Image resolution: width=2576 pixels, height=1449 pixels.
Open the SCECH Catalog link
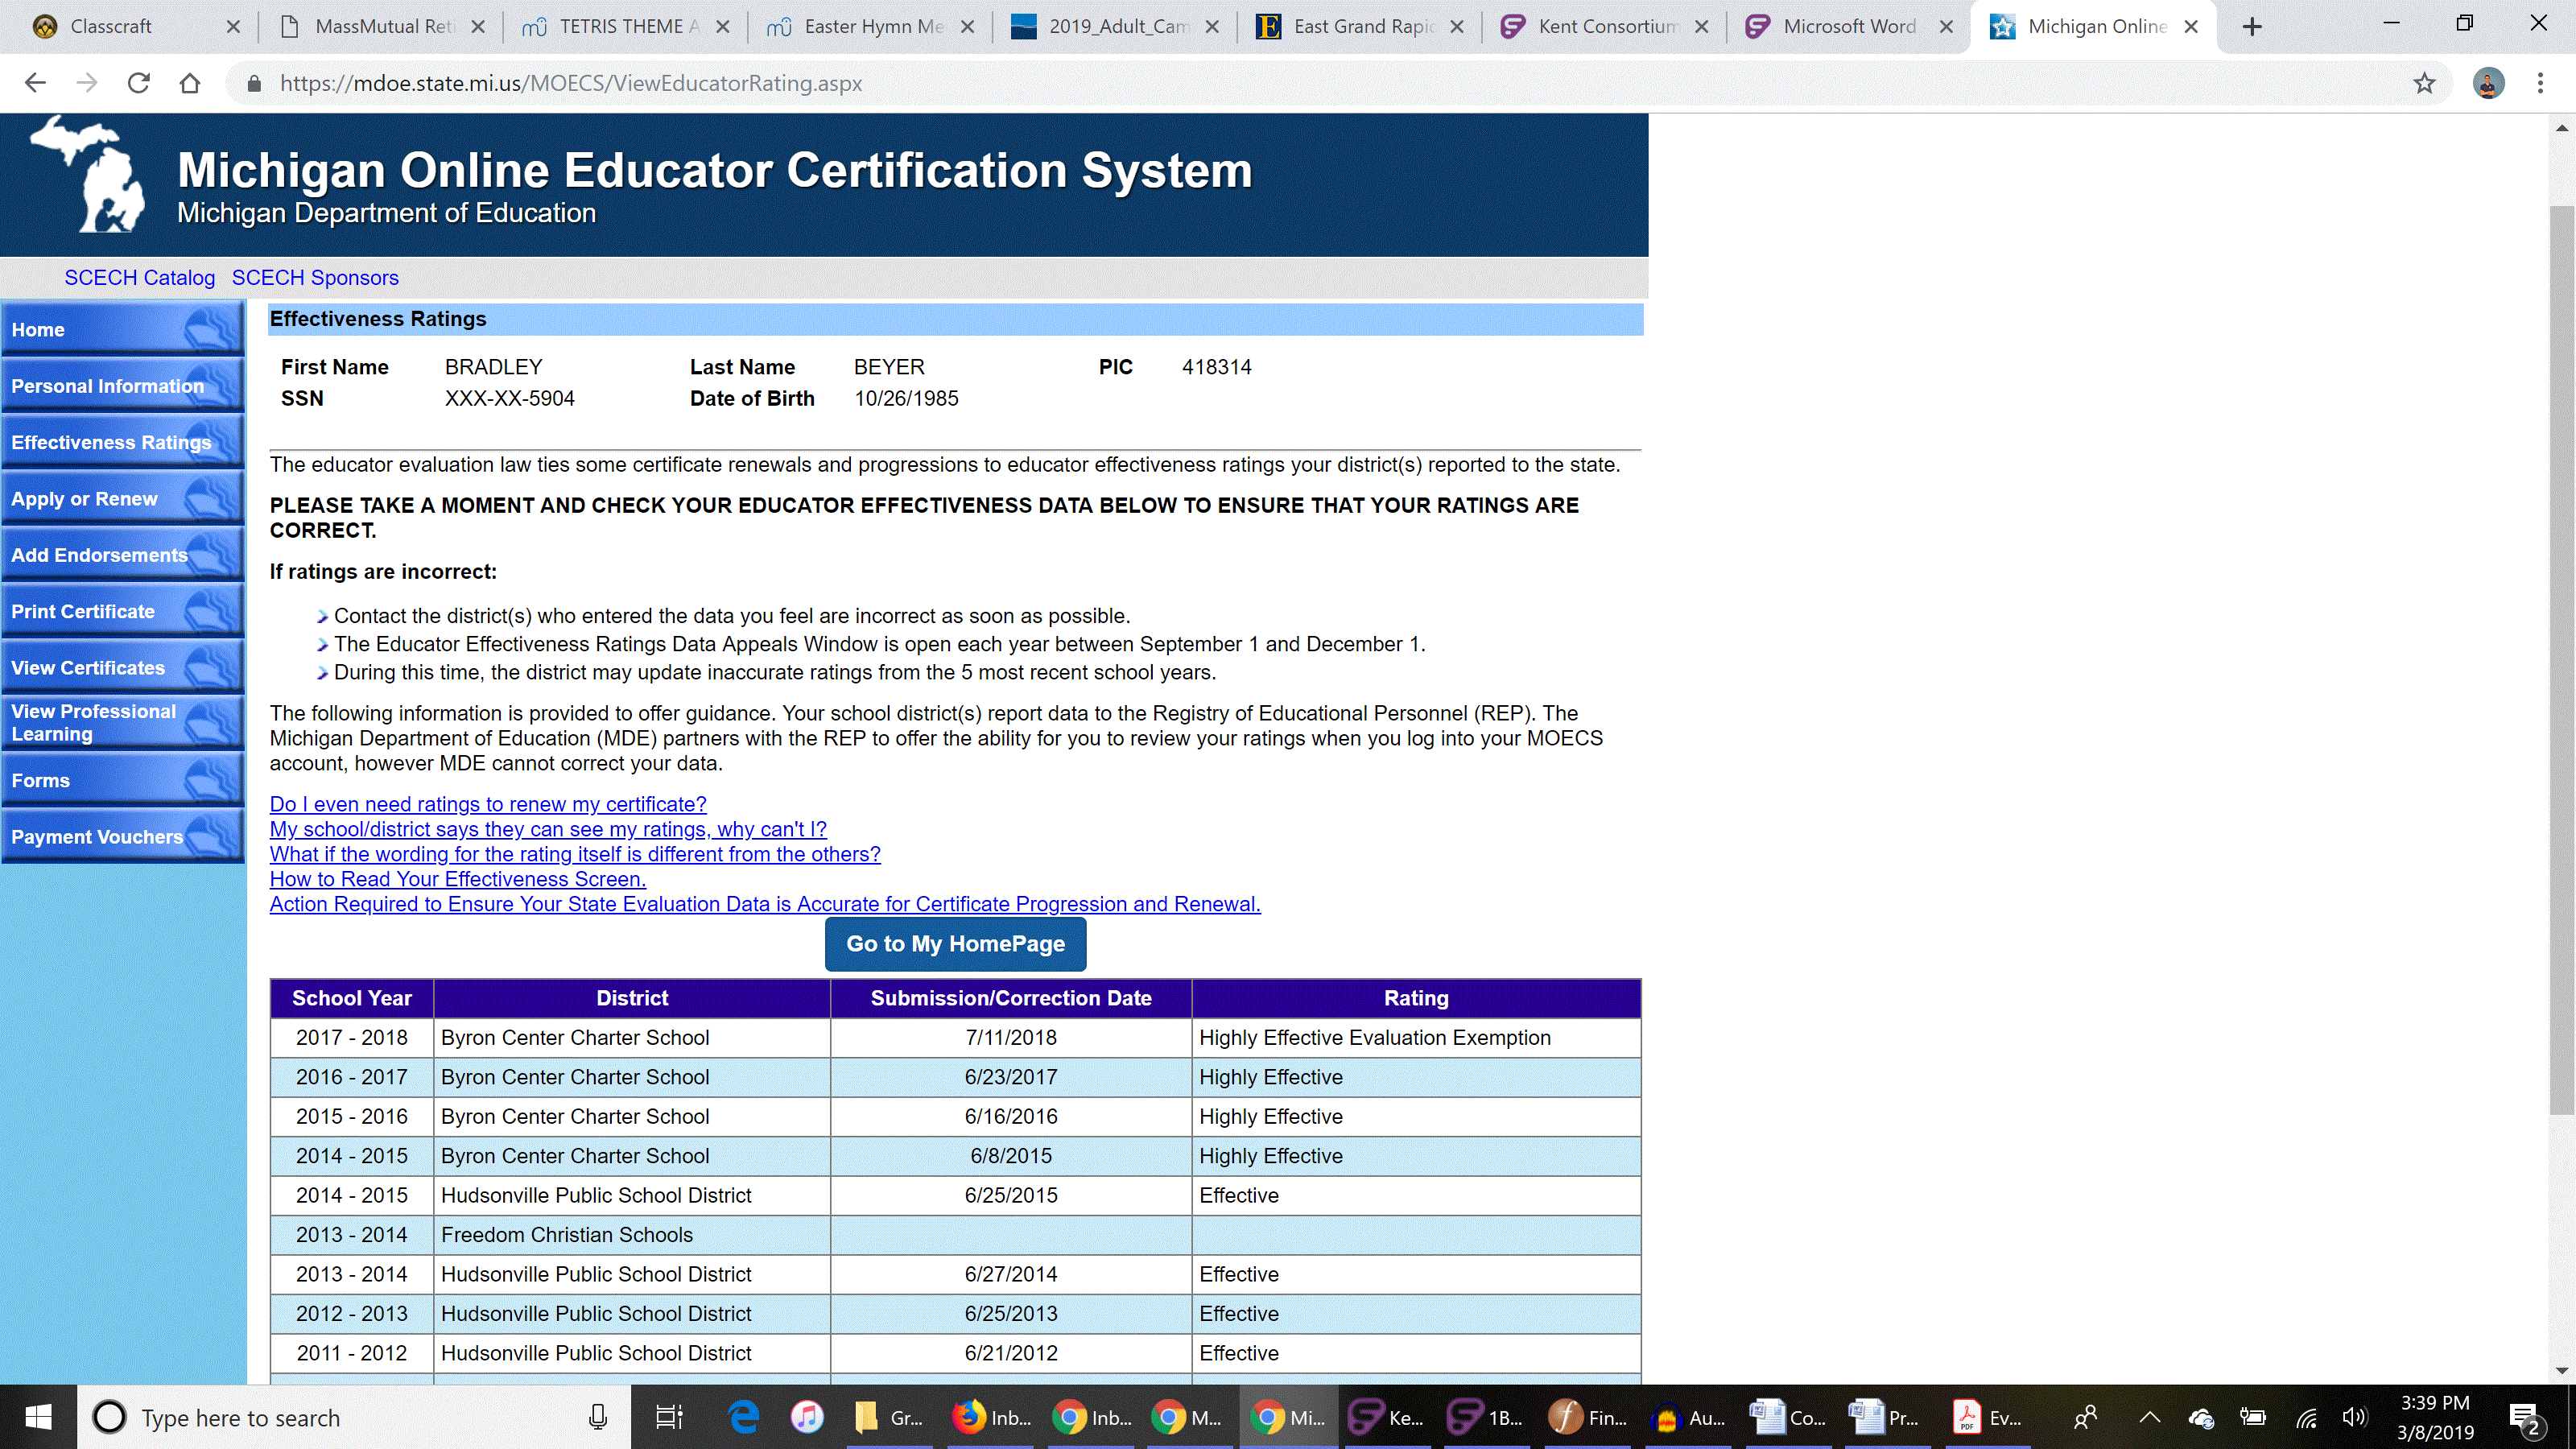[x=140, y=278]
